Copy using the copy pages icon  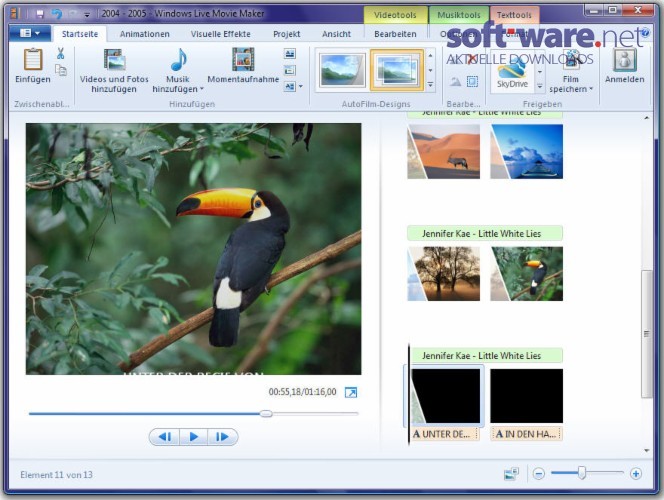pyautogui.click(x=61, y=70)
